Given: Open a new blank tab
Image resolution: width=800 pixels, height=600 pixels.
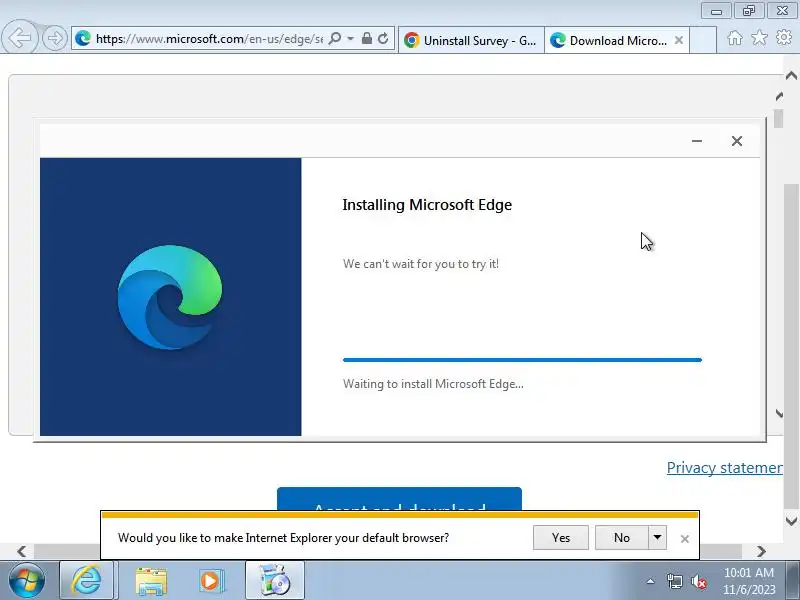Looking at the screenshot, I should coord(703,40).
